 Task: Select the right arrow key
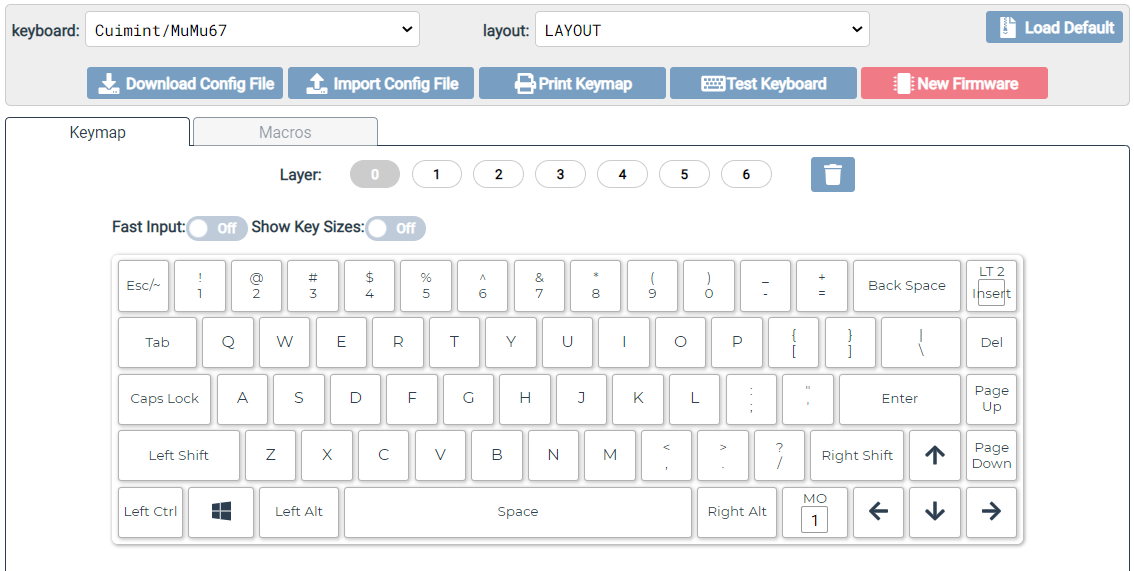(991, 512)
